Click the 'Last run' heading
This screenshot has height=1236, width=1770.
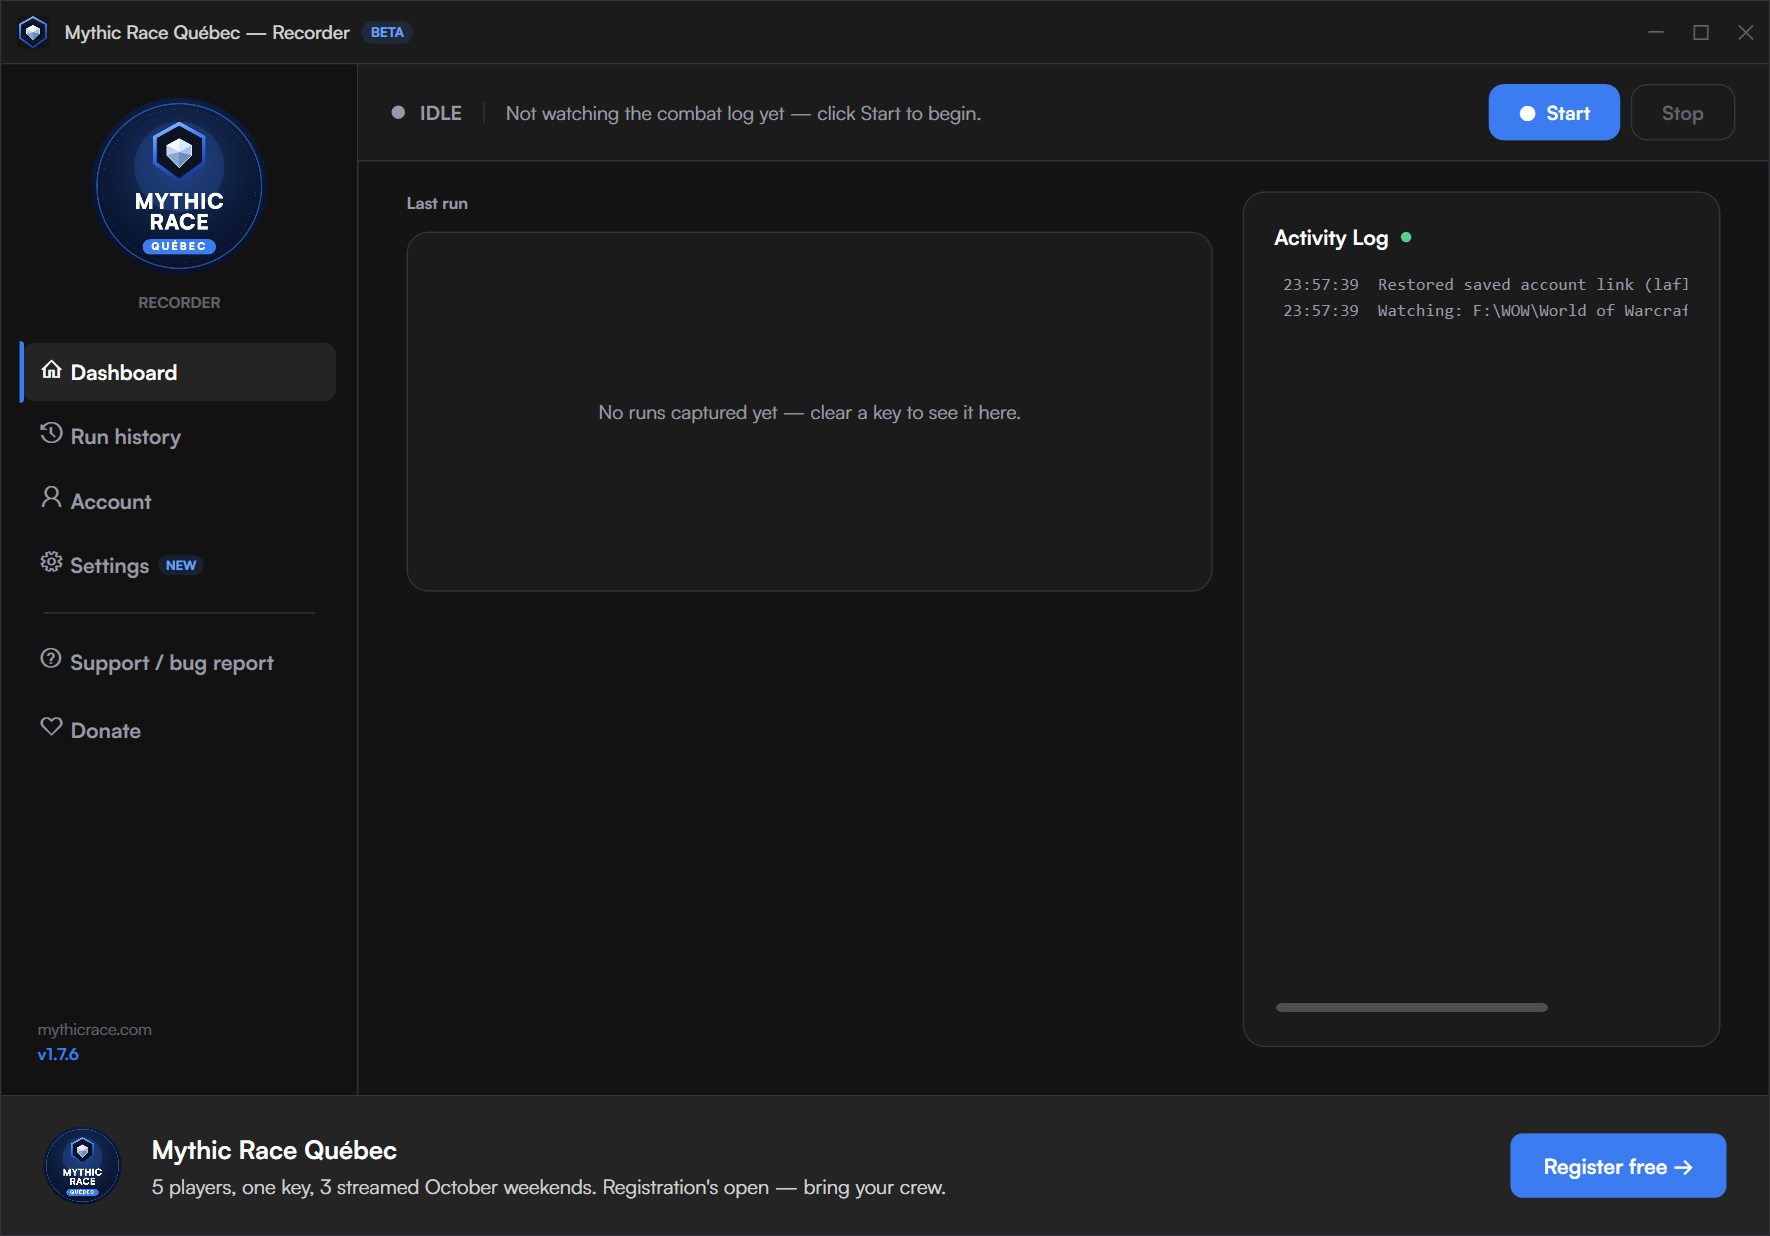click(437, 203)
